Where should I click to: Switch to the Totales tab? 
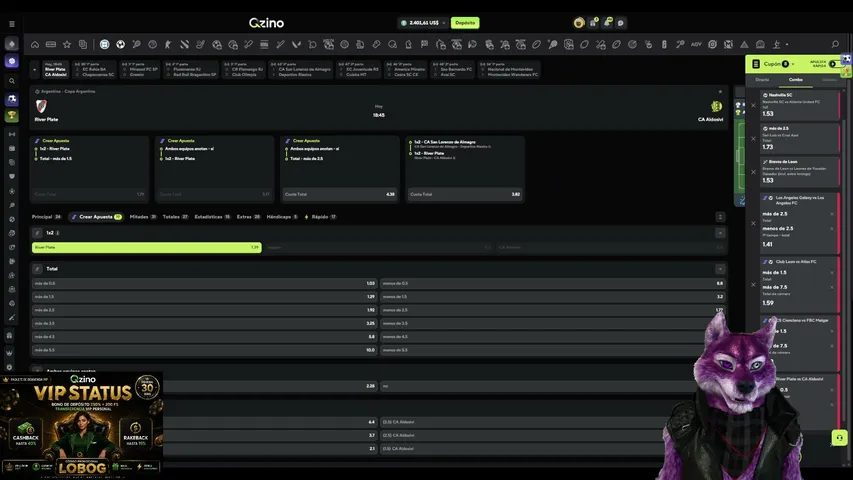(x=175, y=217)
